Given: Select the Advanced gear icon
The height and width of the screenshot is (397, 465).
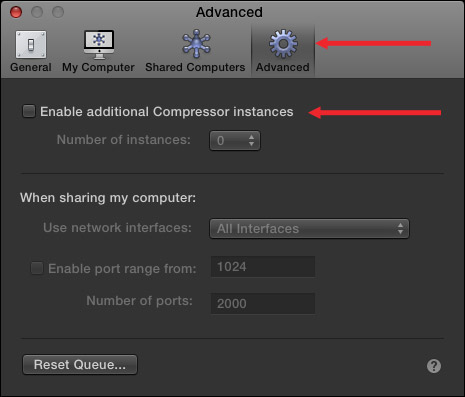Looking at the screenshot, I should click(283, 44).
